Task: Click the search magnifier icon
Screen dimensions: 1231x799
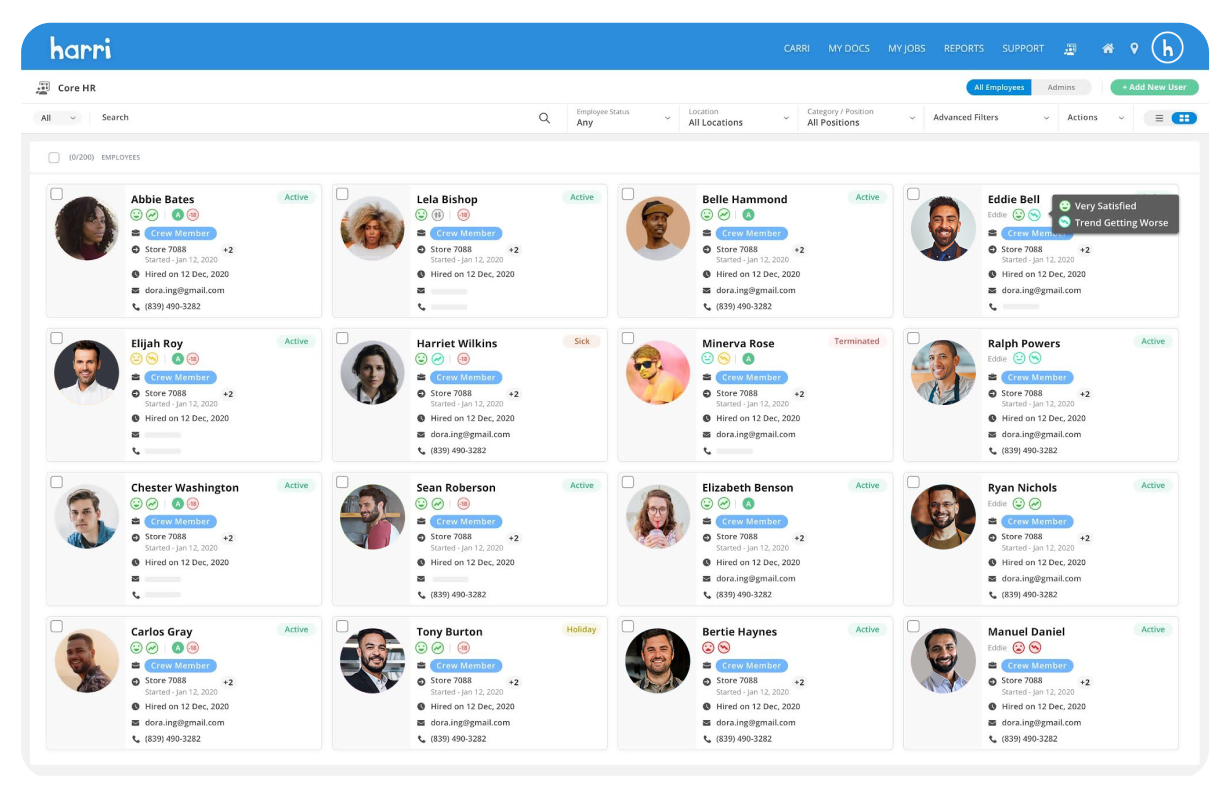Action: pos(544,118)
